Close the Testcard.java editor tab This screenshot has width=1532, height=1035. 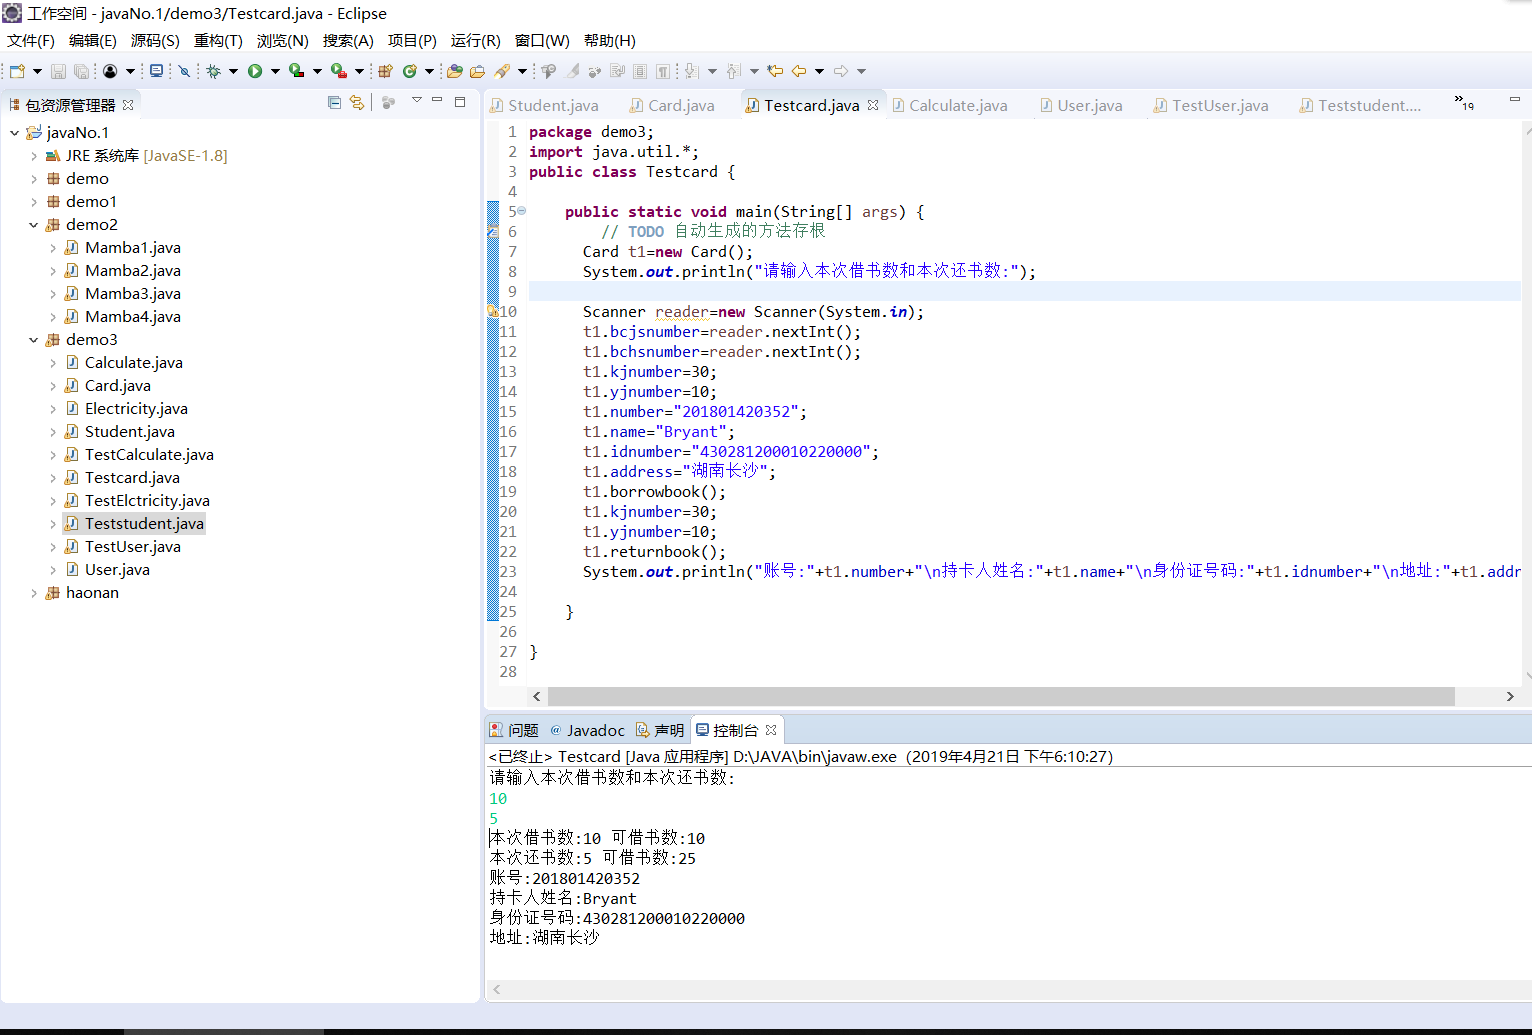(873, 105)
